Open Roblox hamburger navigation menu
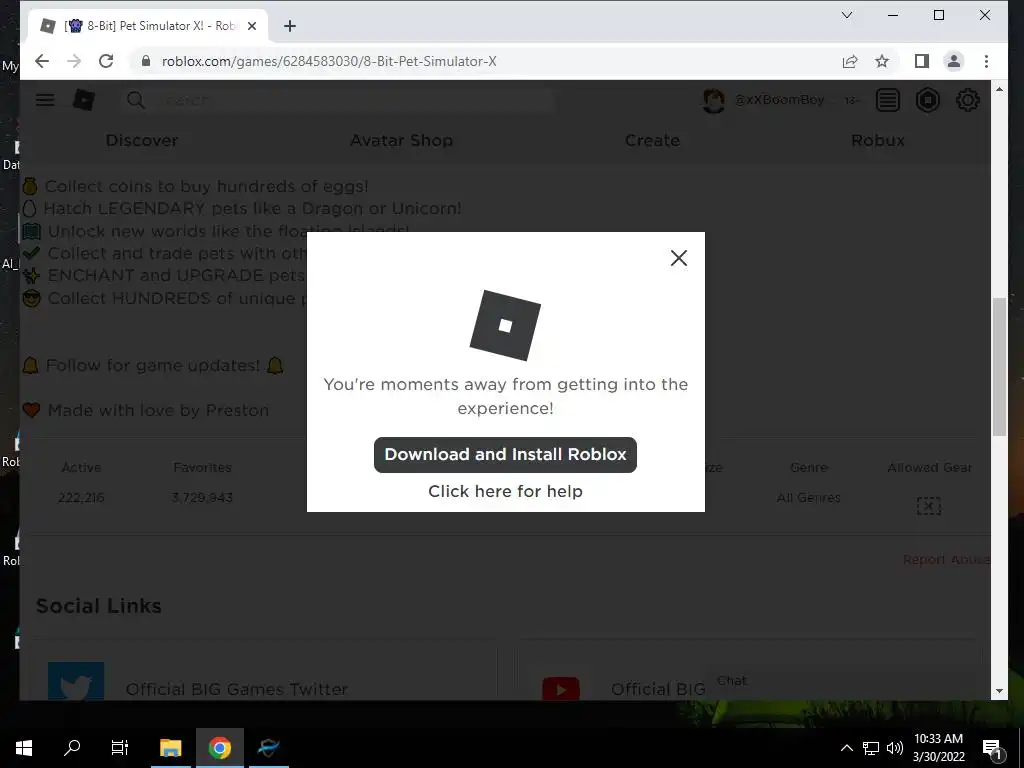The image size is (1024, 768). click(x=45, y=100)
